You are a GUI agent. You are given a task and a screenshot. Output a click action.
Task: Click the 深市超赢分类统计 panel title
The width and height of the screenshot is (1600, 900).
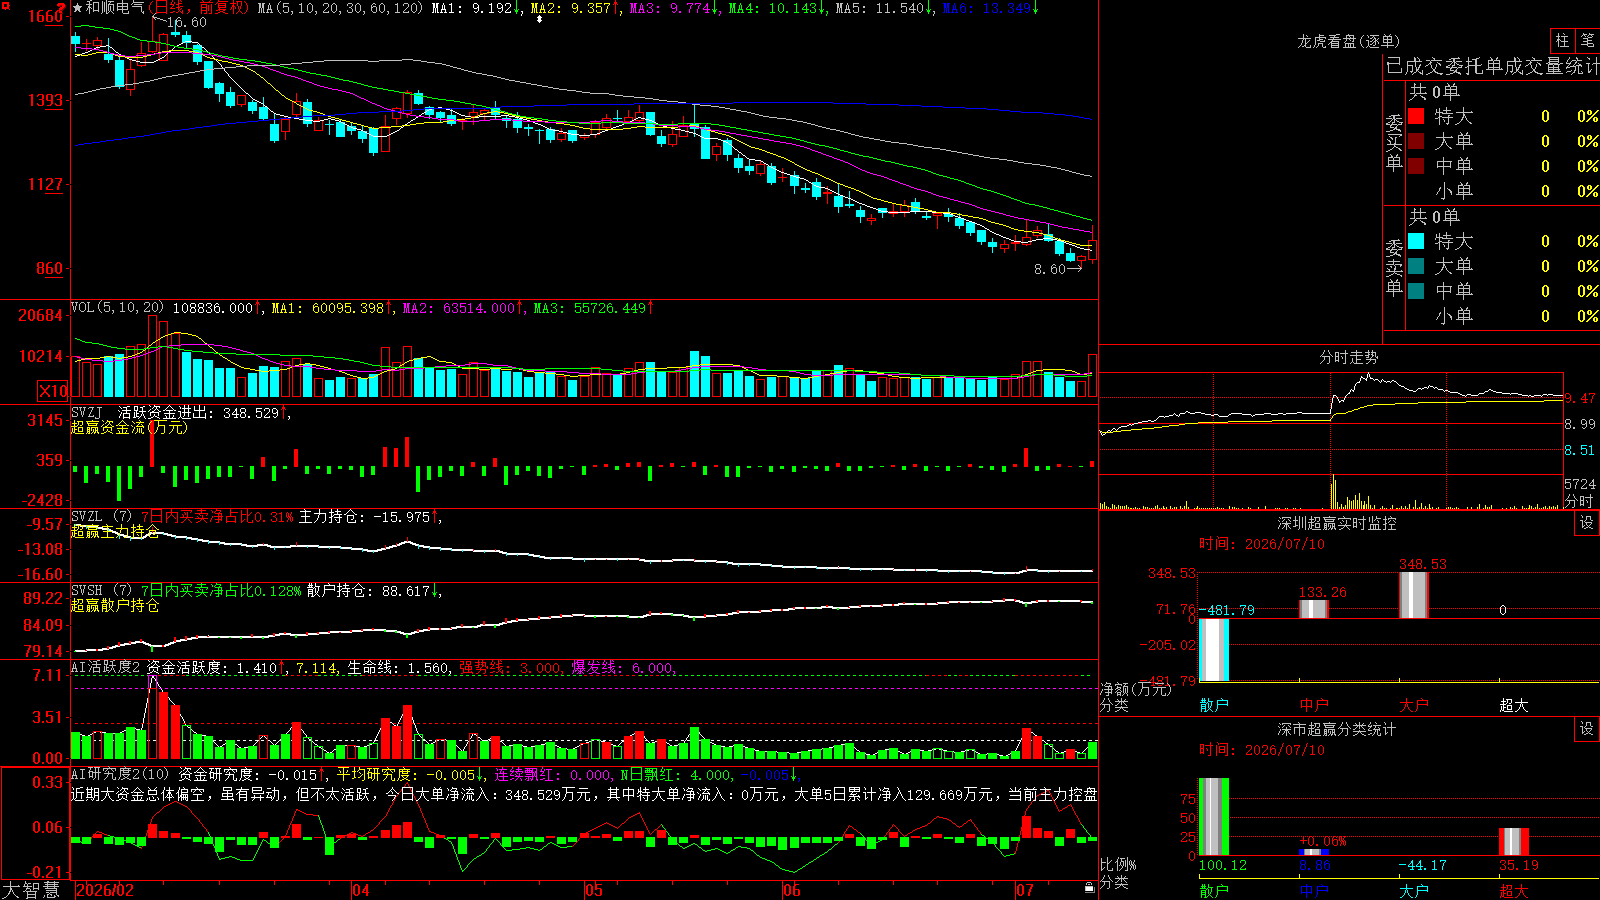click(x=1337, y=729)
